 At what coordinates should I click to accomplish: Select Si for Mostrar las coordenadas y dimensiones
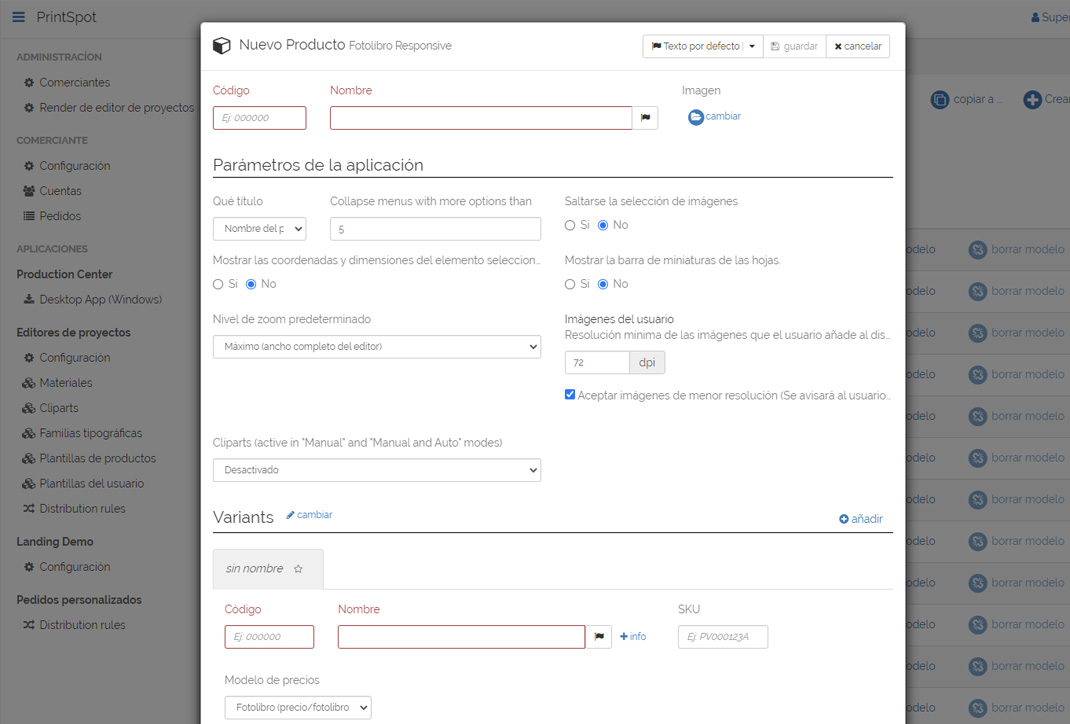pos(218,285)
